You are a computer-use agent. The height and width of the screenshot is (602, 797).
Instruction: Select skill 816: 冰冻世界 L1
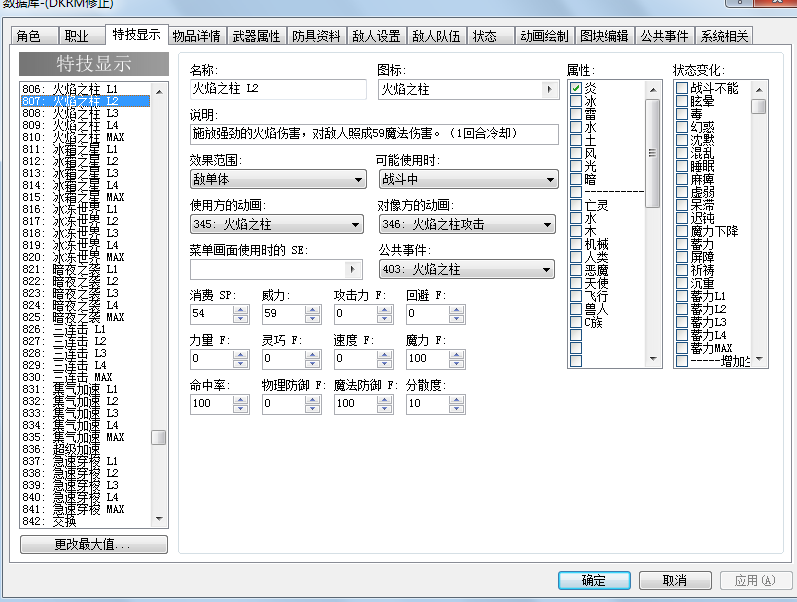tap(85, 209)
